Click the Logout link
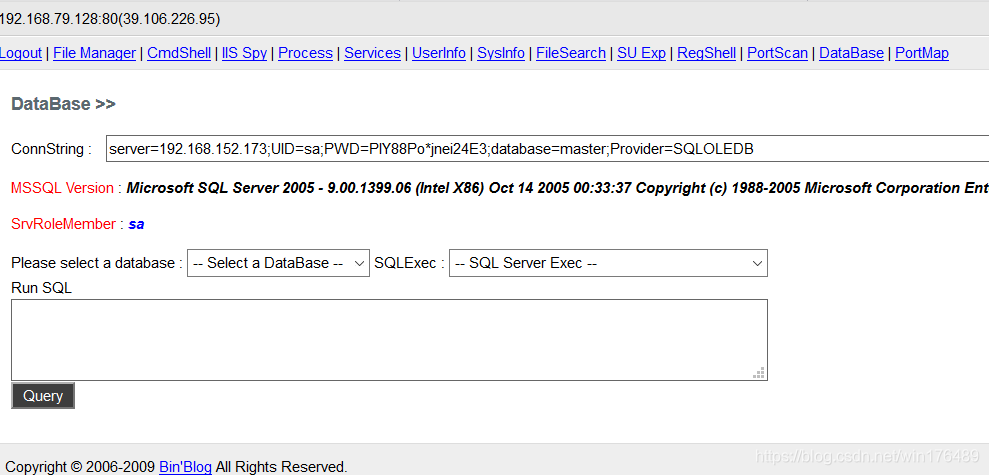Screen dimensions: 989x475 [21, 53]
